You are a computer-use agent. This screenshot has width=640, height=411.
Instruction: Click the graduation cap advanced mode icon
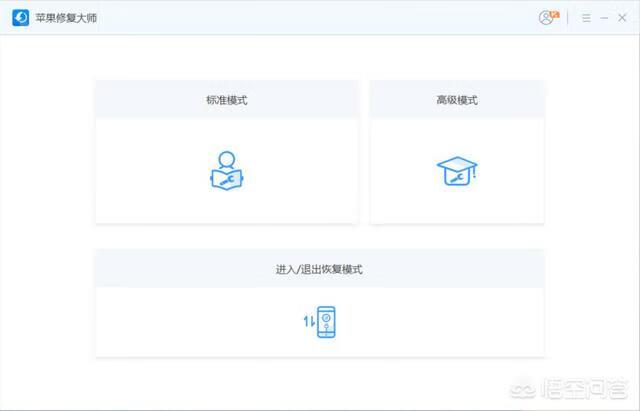(x=457, y=171)
